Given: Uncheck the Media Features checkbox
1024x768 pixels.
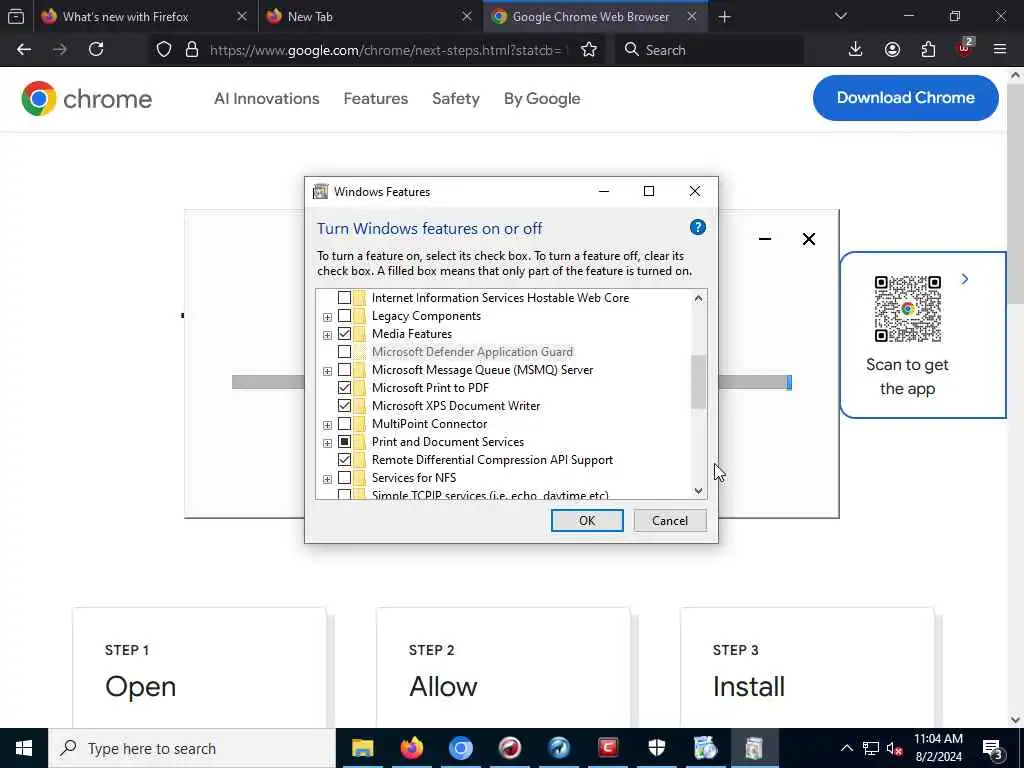Looking at the screenshot, I should 344,334.
